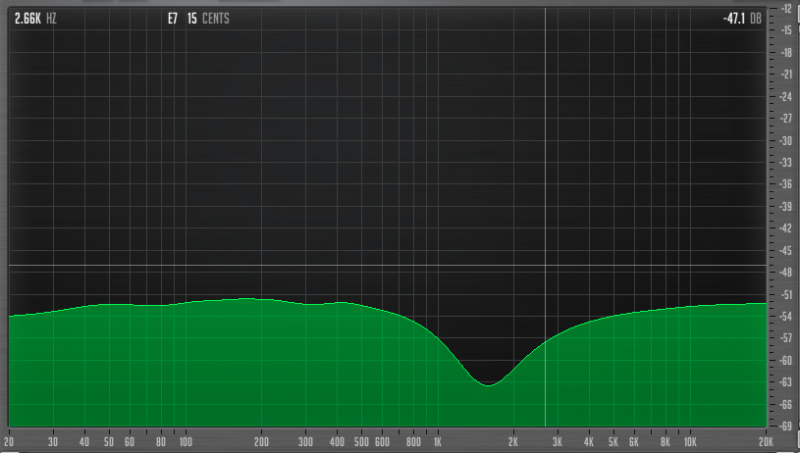Click the crosshair intersection on the graph
The image size is (800, 453).
(x=545, y=266)
